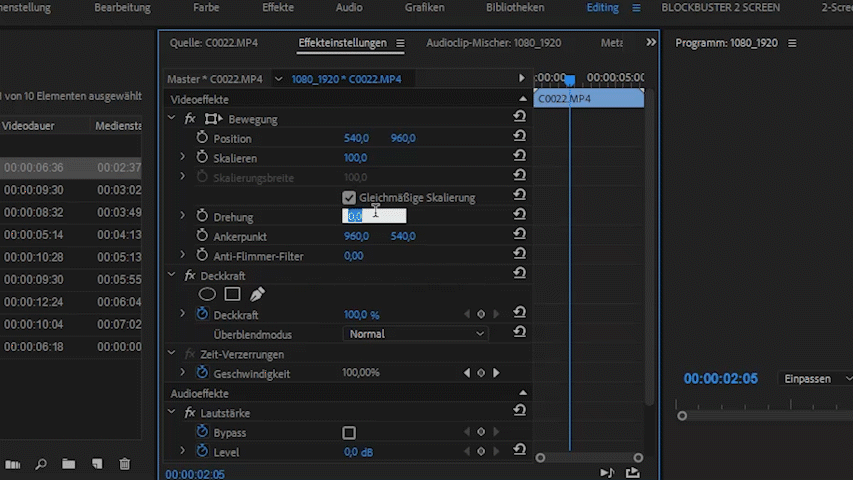Click the blue playhead in effect timeline
The image size is (853, 480).
570,80
